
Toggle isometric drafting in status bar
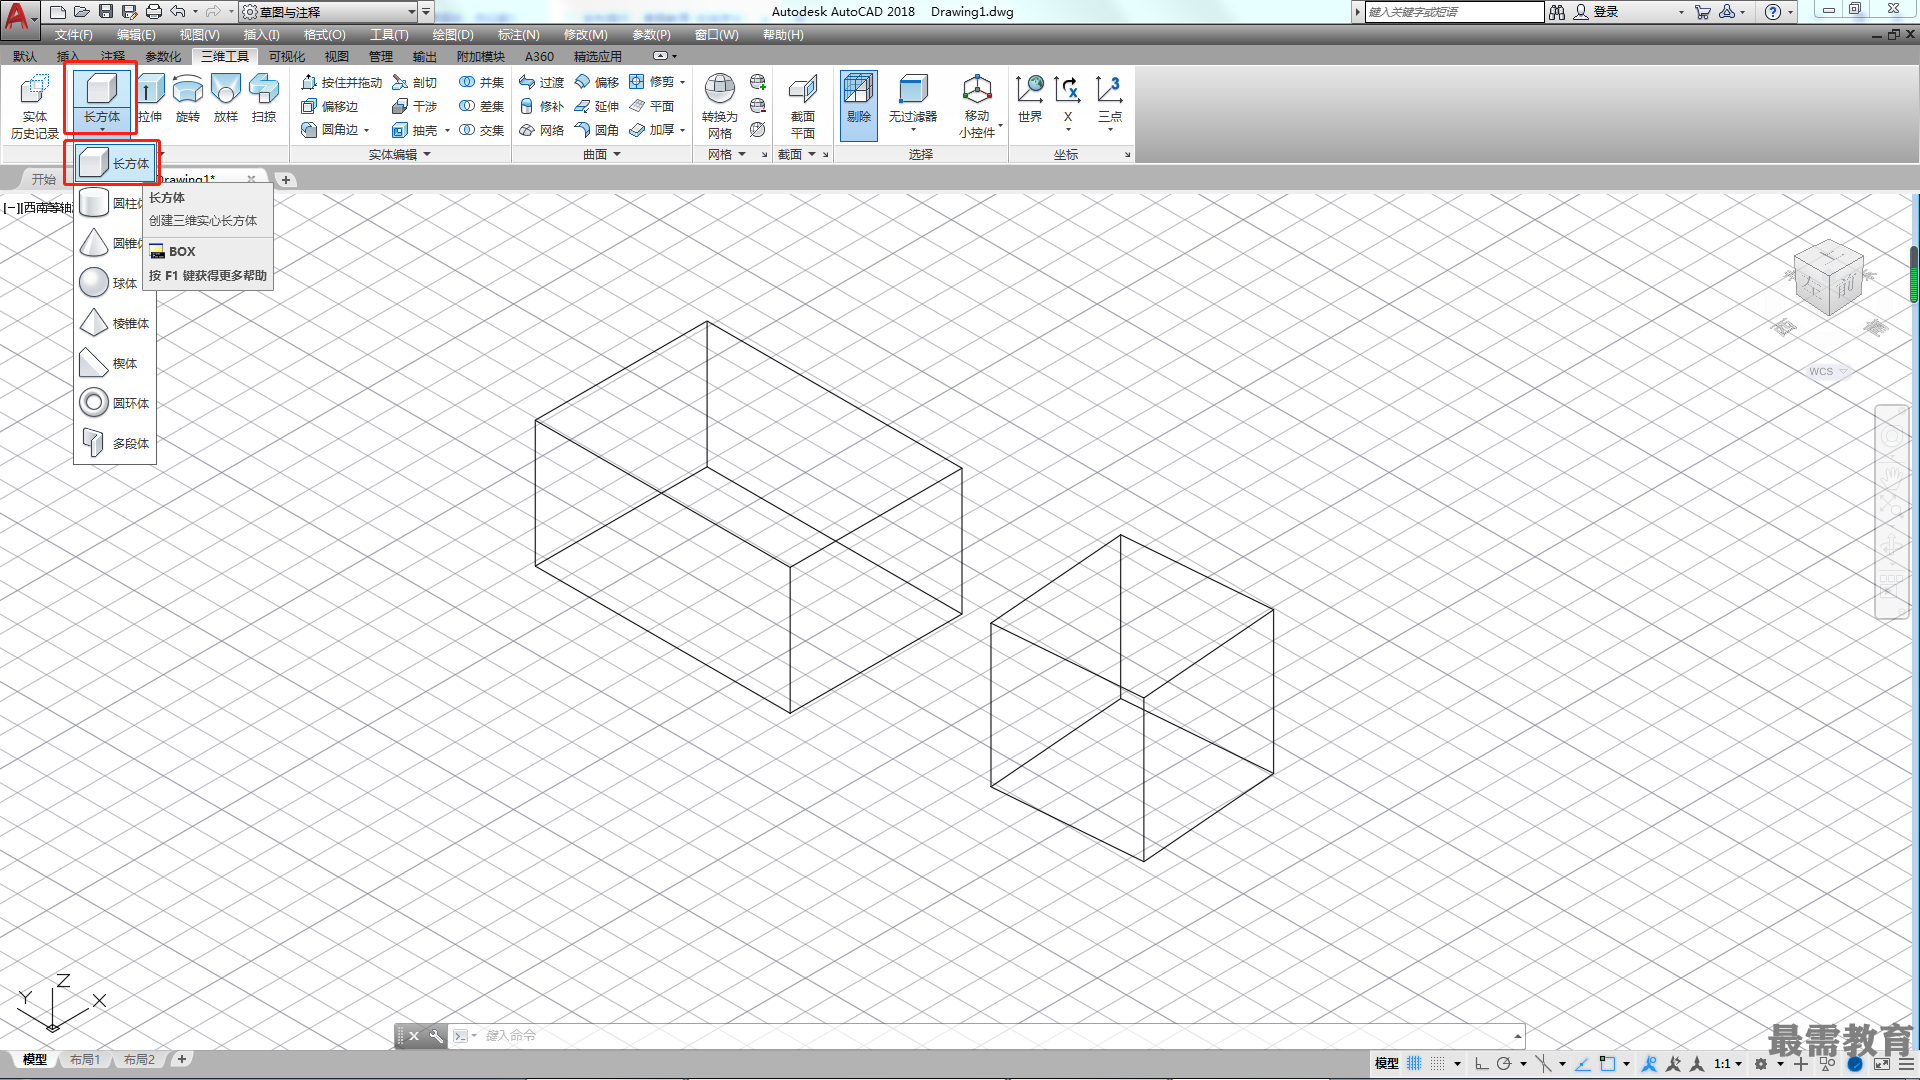pyautogui.click(x=1545, y=1064)
